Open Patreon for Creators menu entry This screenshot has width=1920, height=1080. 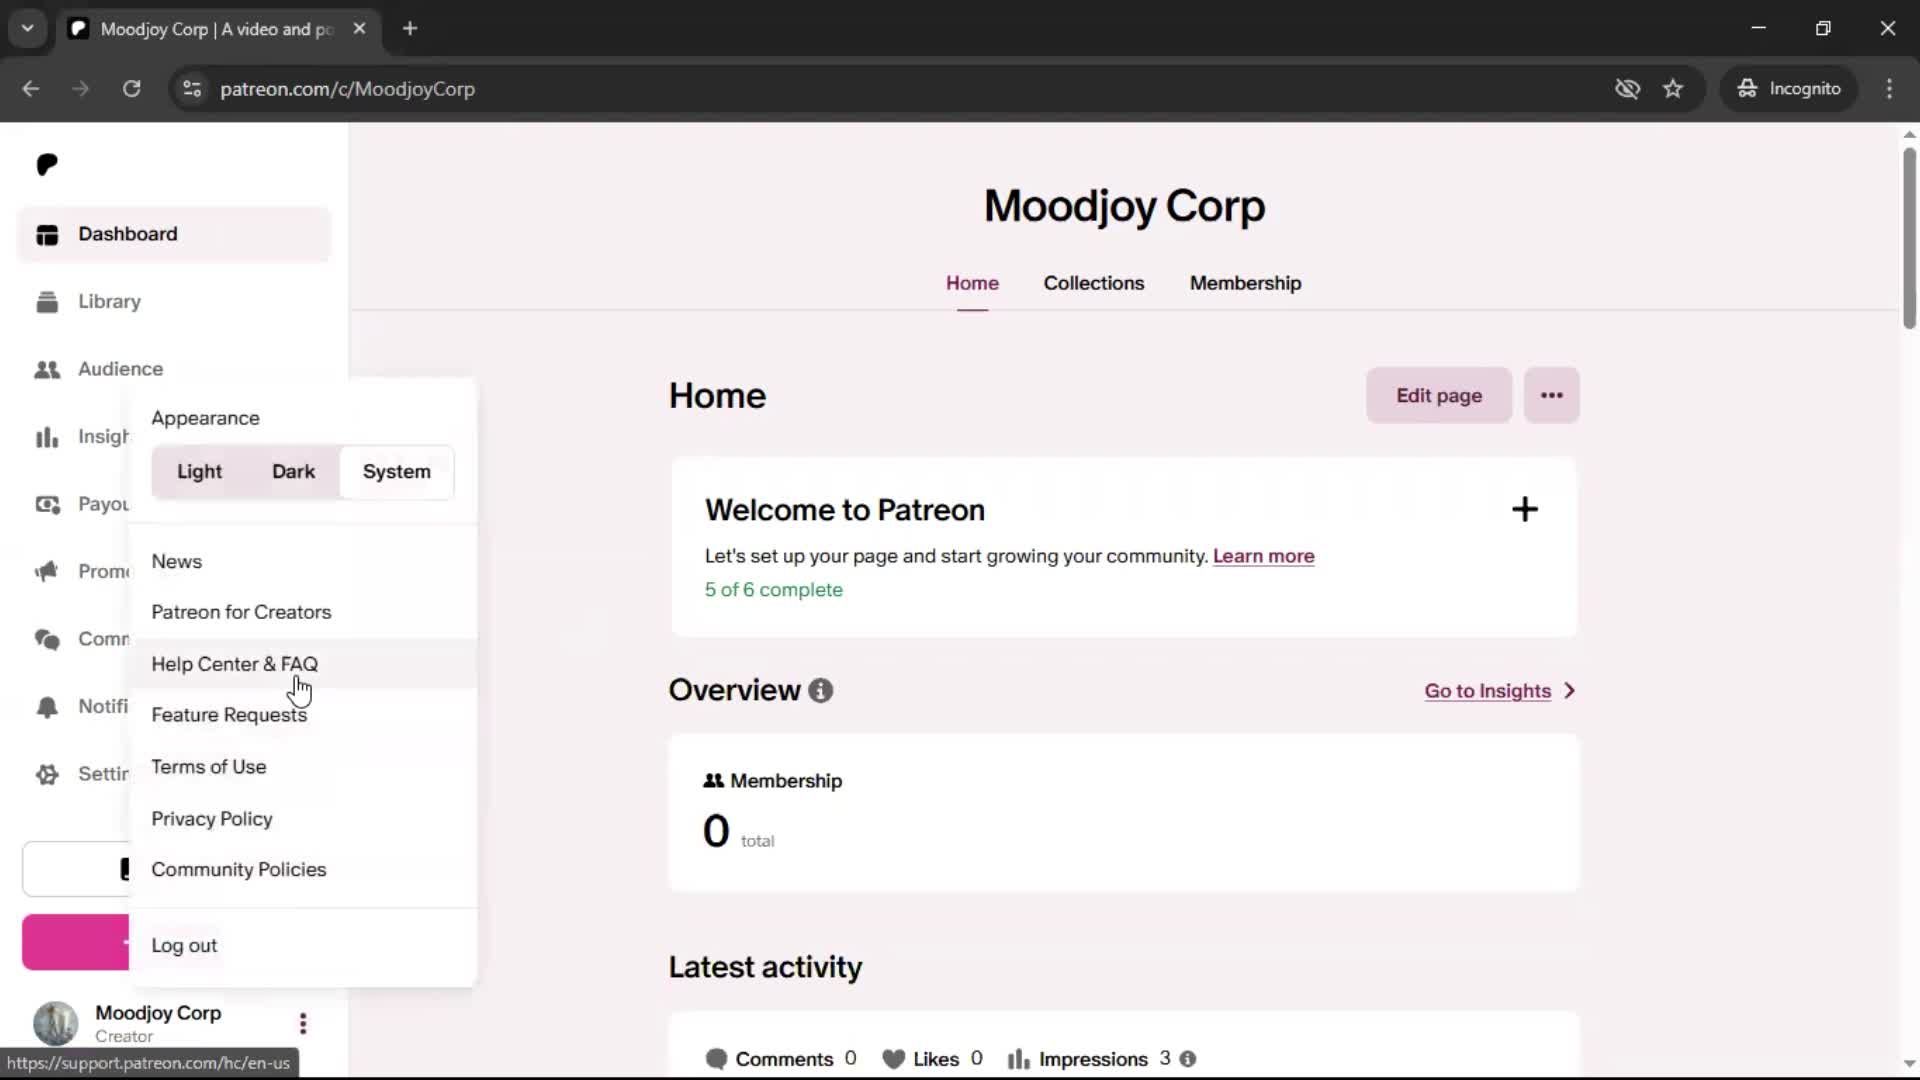[x=303, y=612]
